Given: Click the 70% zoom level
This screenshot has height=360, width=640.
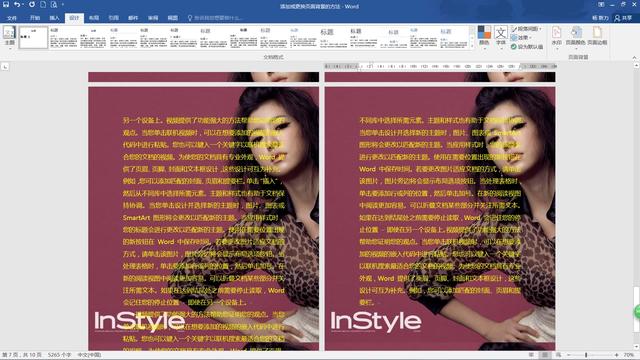Looking at the screenshot, I should (x=629, y=355).
